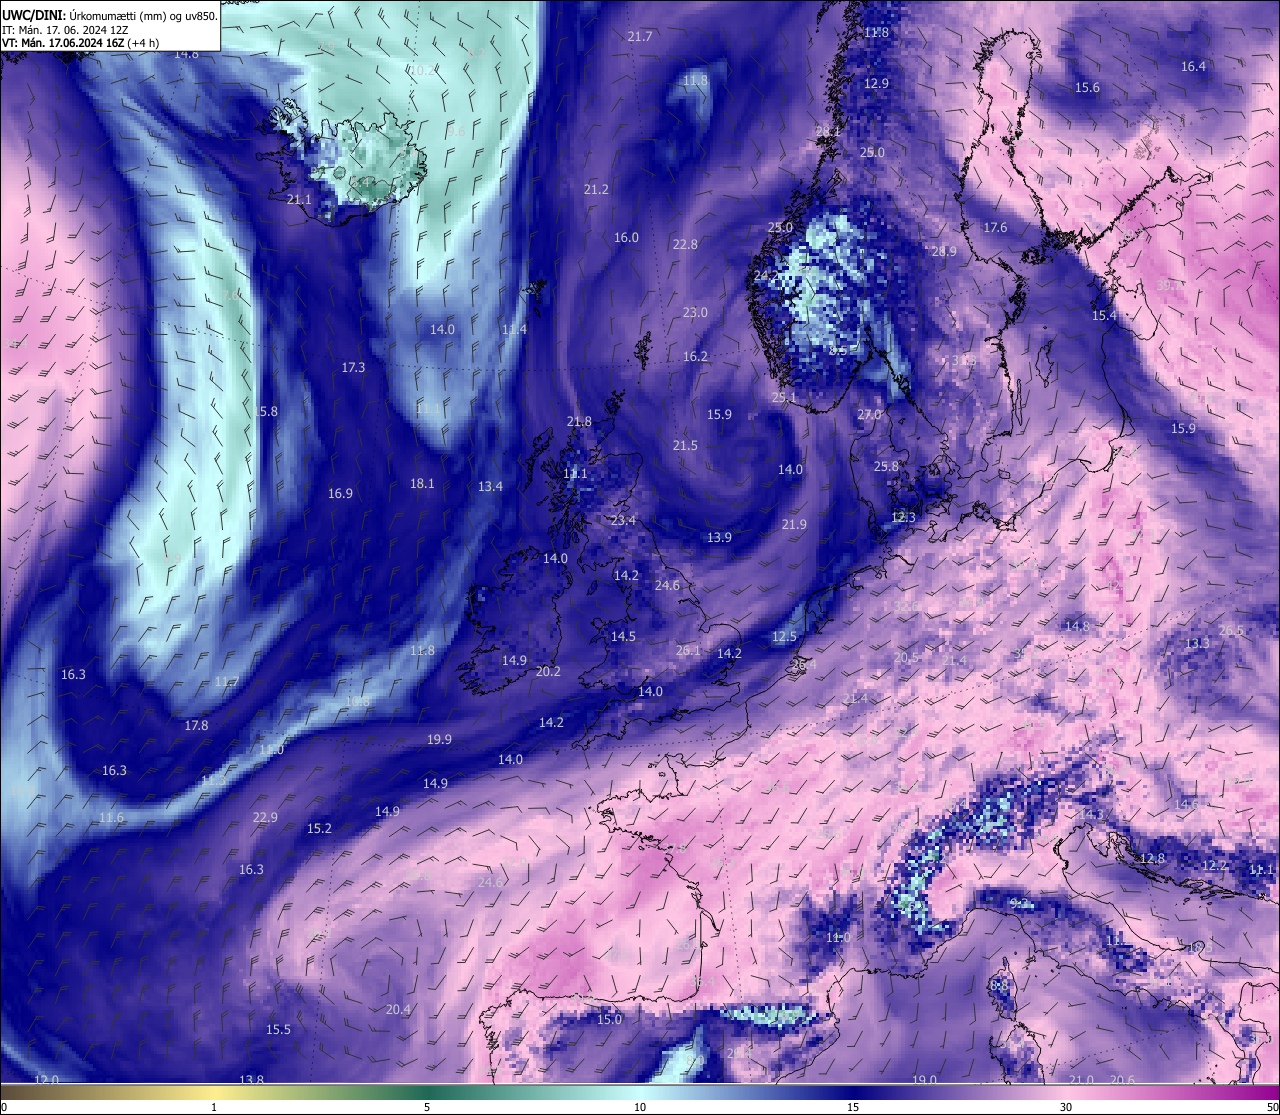Image resolution: width=1280 pixels, height=1115 pixels.
Task: Select the '22.8' value west of Norway
Action: [685, 245]
